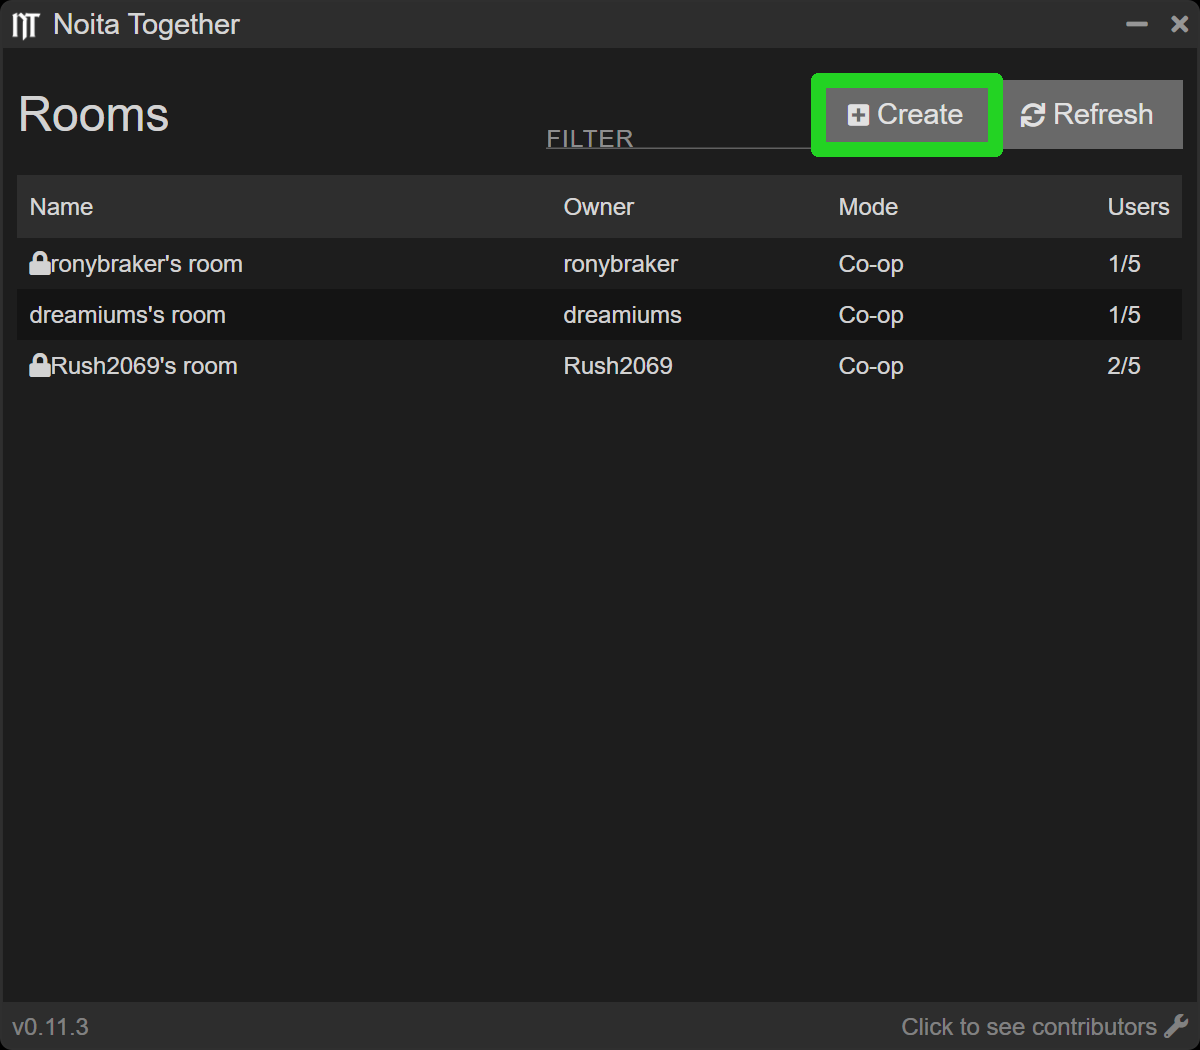This screenshot has width=1200, height=1050.
Task: Click the plus icon on the Create button
Action: coord(858,115)
